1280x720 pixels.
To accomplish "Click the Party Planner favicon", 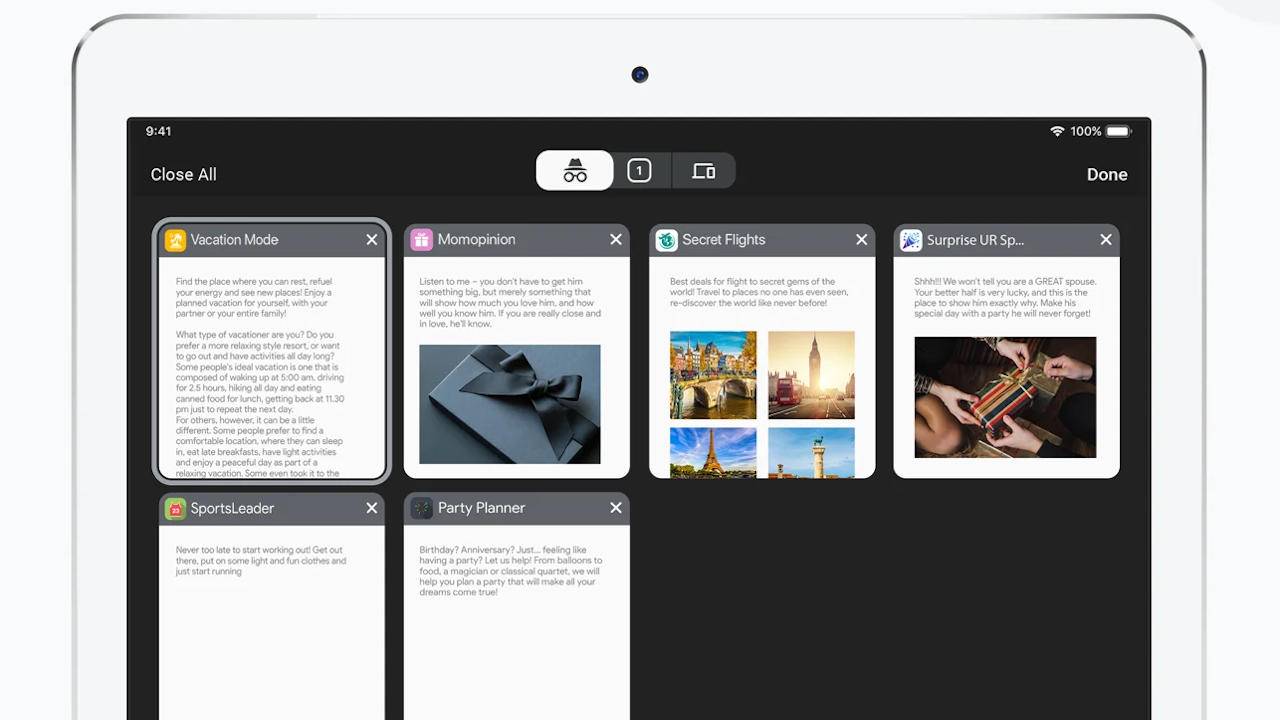I will point(421,508).
